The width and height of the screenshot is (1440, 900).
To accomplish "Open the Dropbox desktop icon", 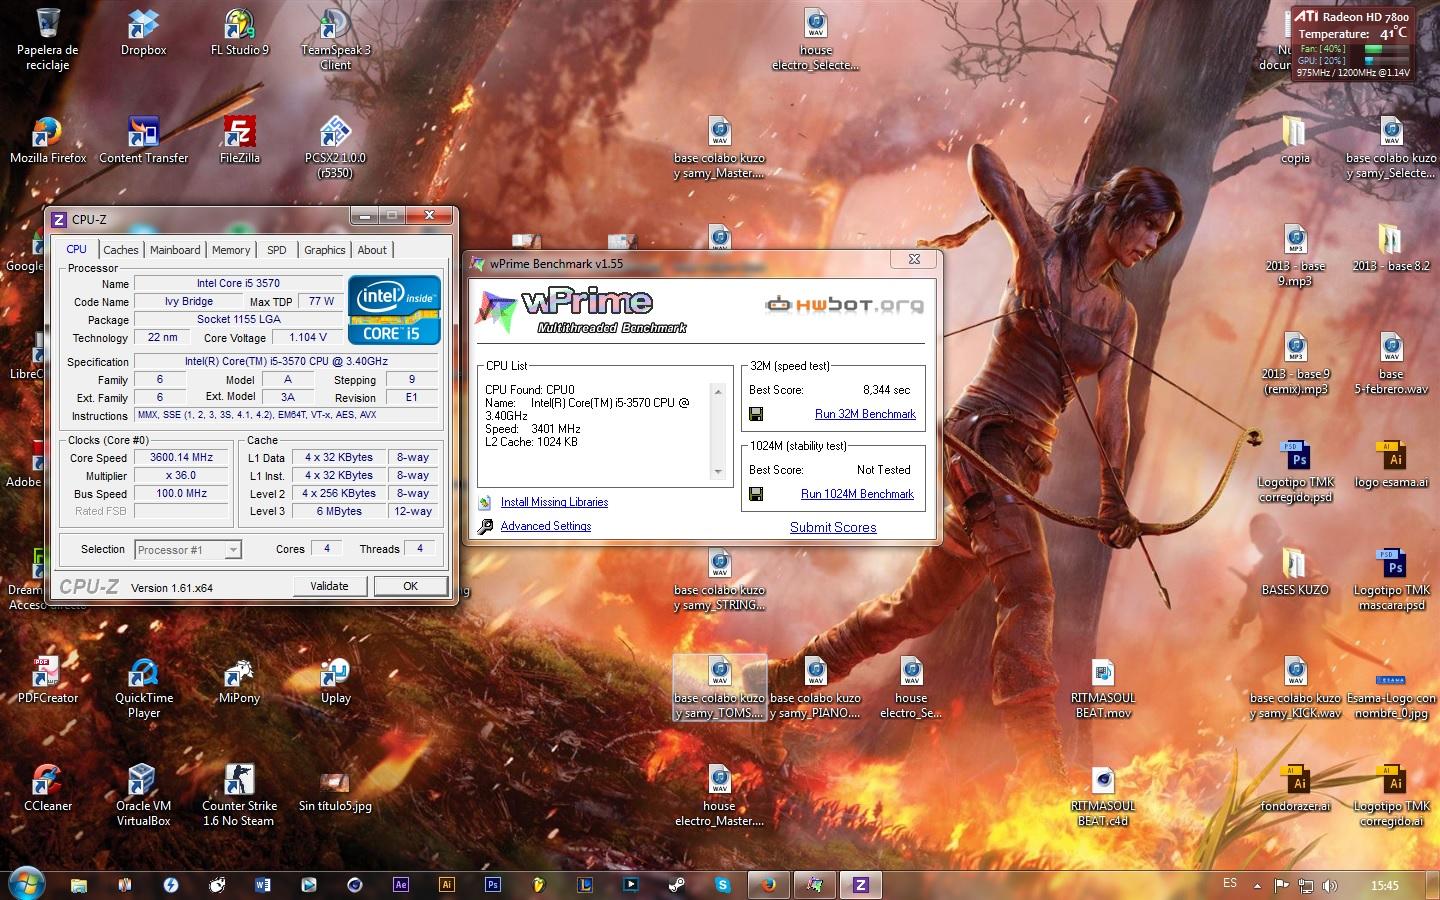I will click(143, 32).
